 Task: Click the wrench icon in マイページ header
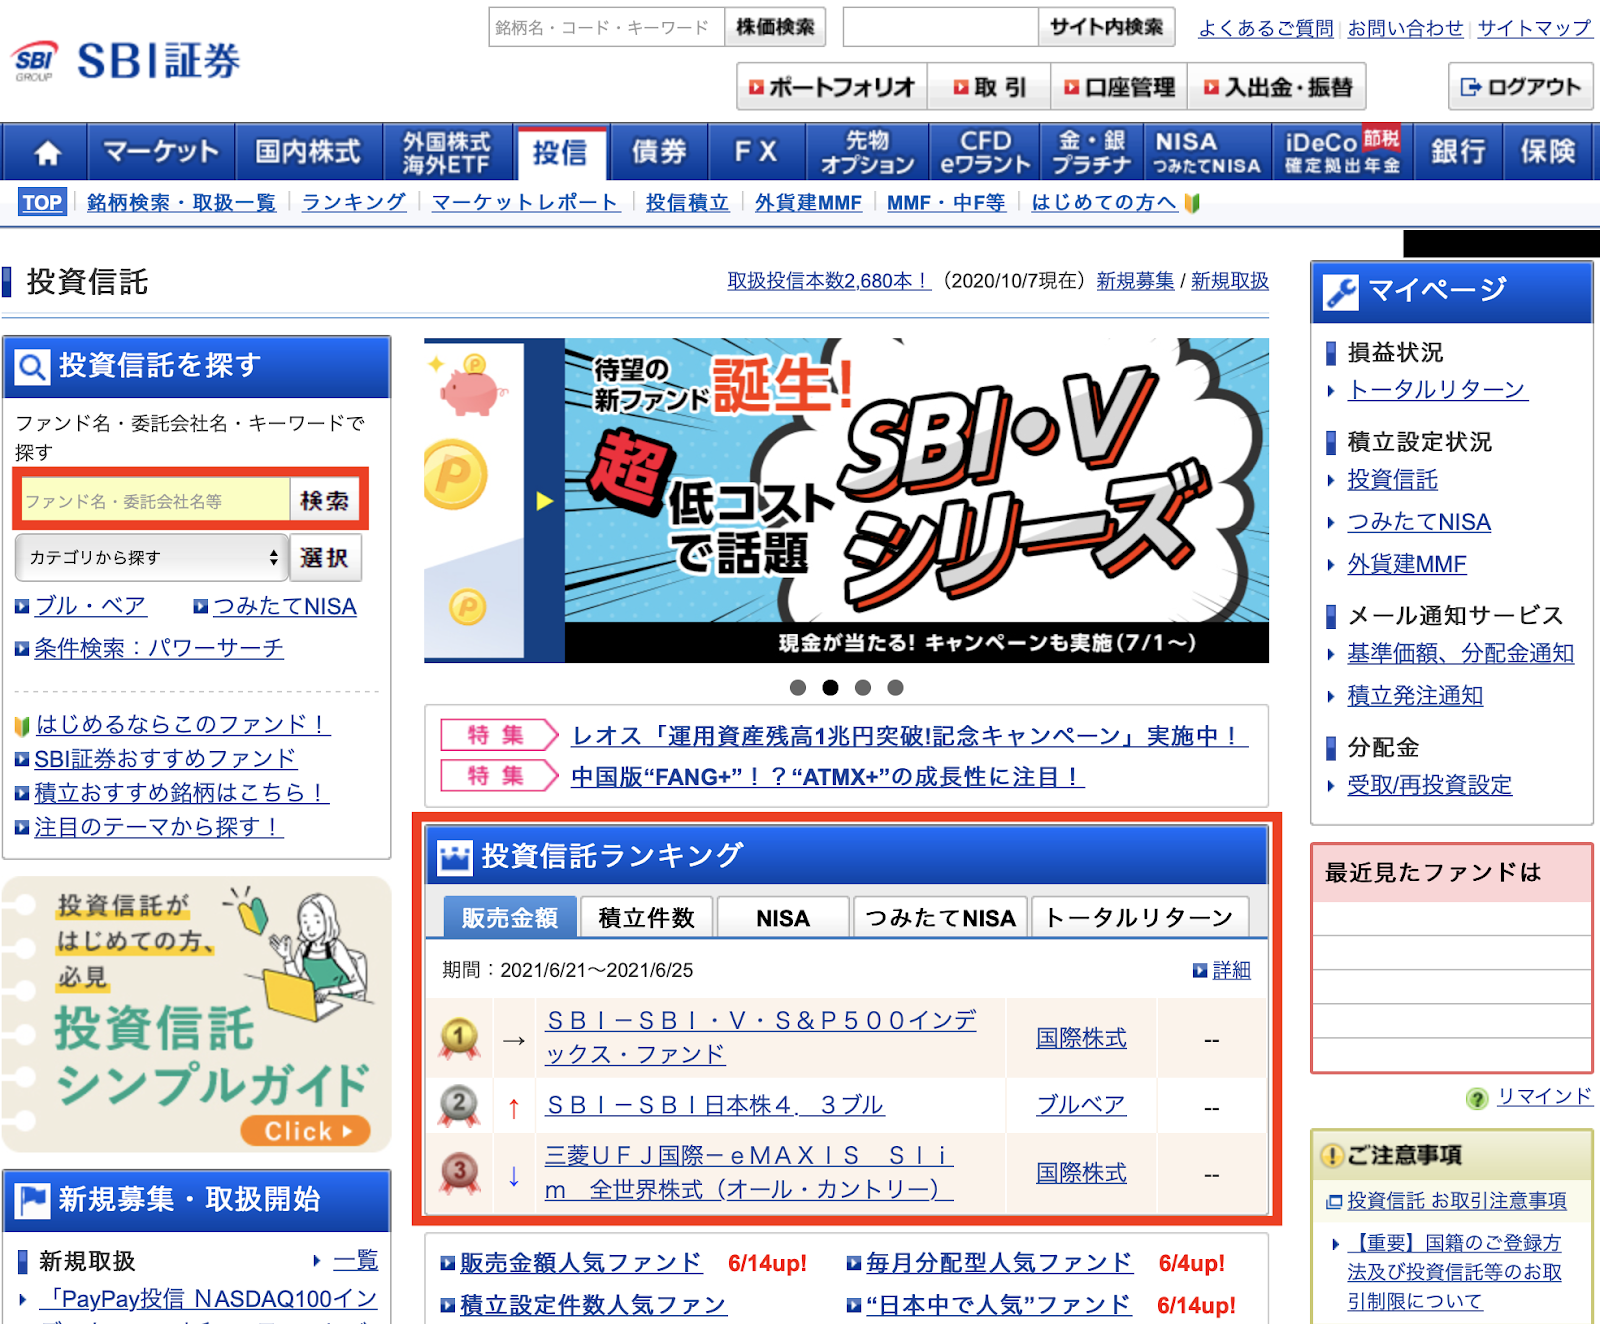pos(1340,292)
